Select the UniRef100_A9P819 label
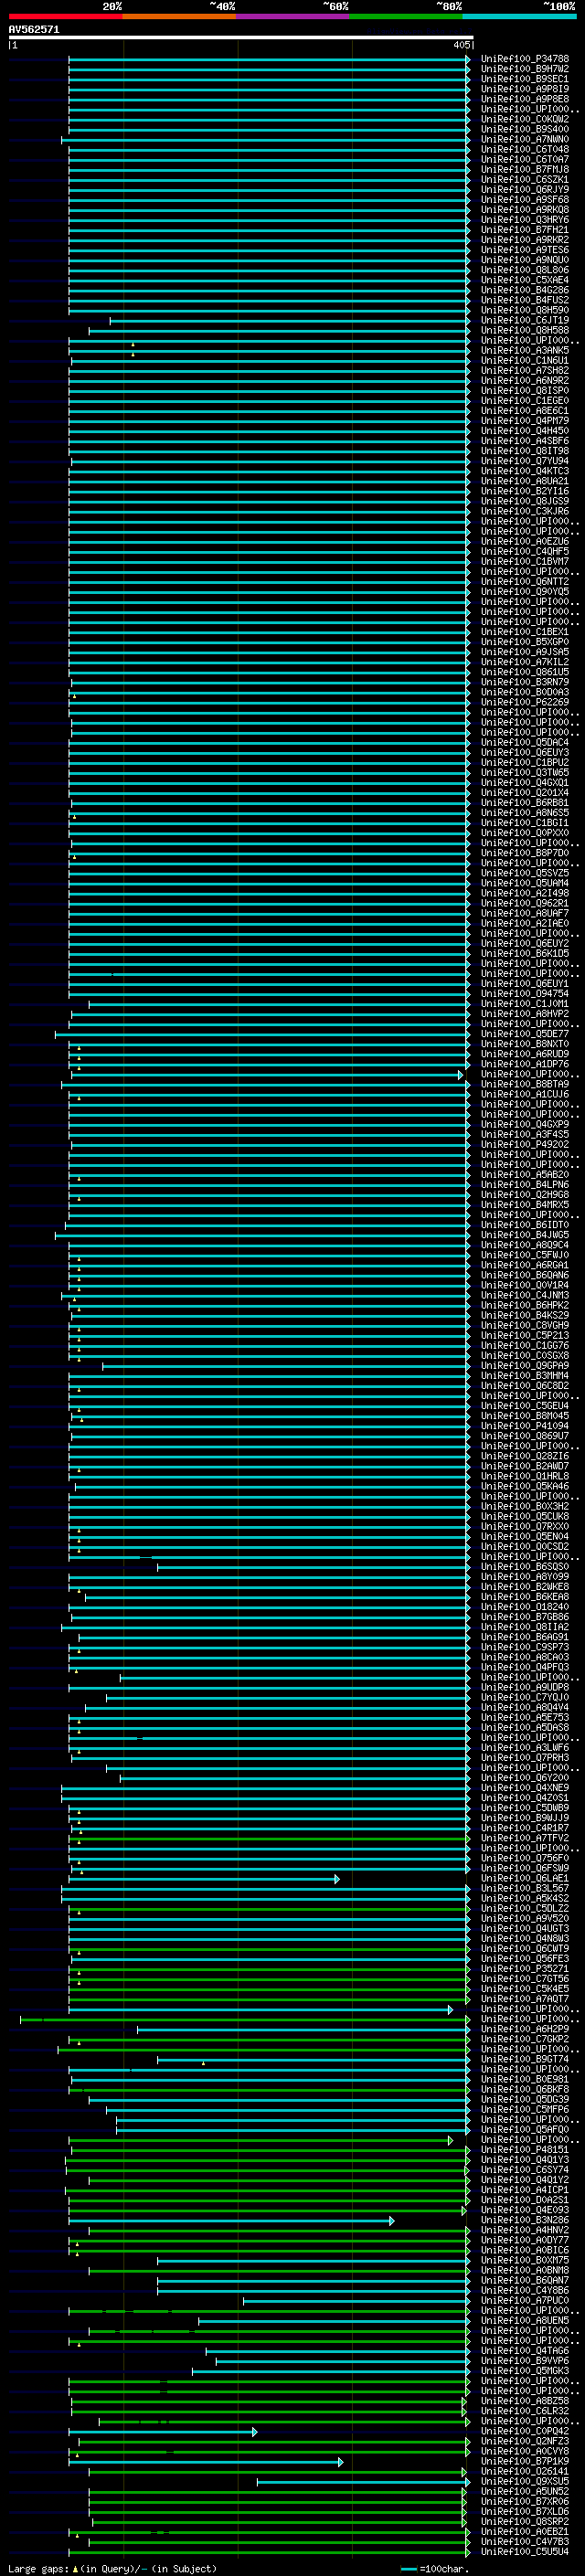Image resolution: width=585 pixels, height=2576 pixels. tap(525, 89)
